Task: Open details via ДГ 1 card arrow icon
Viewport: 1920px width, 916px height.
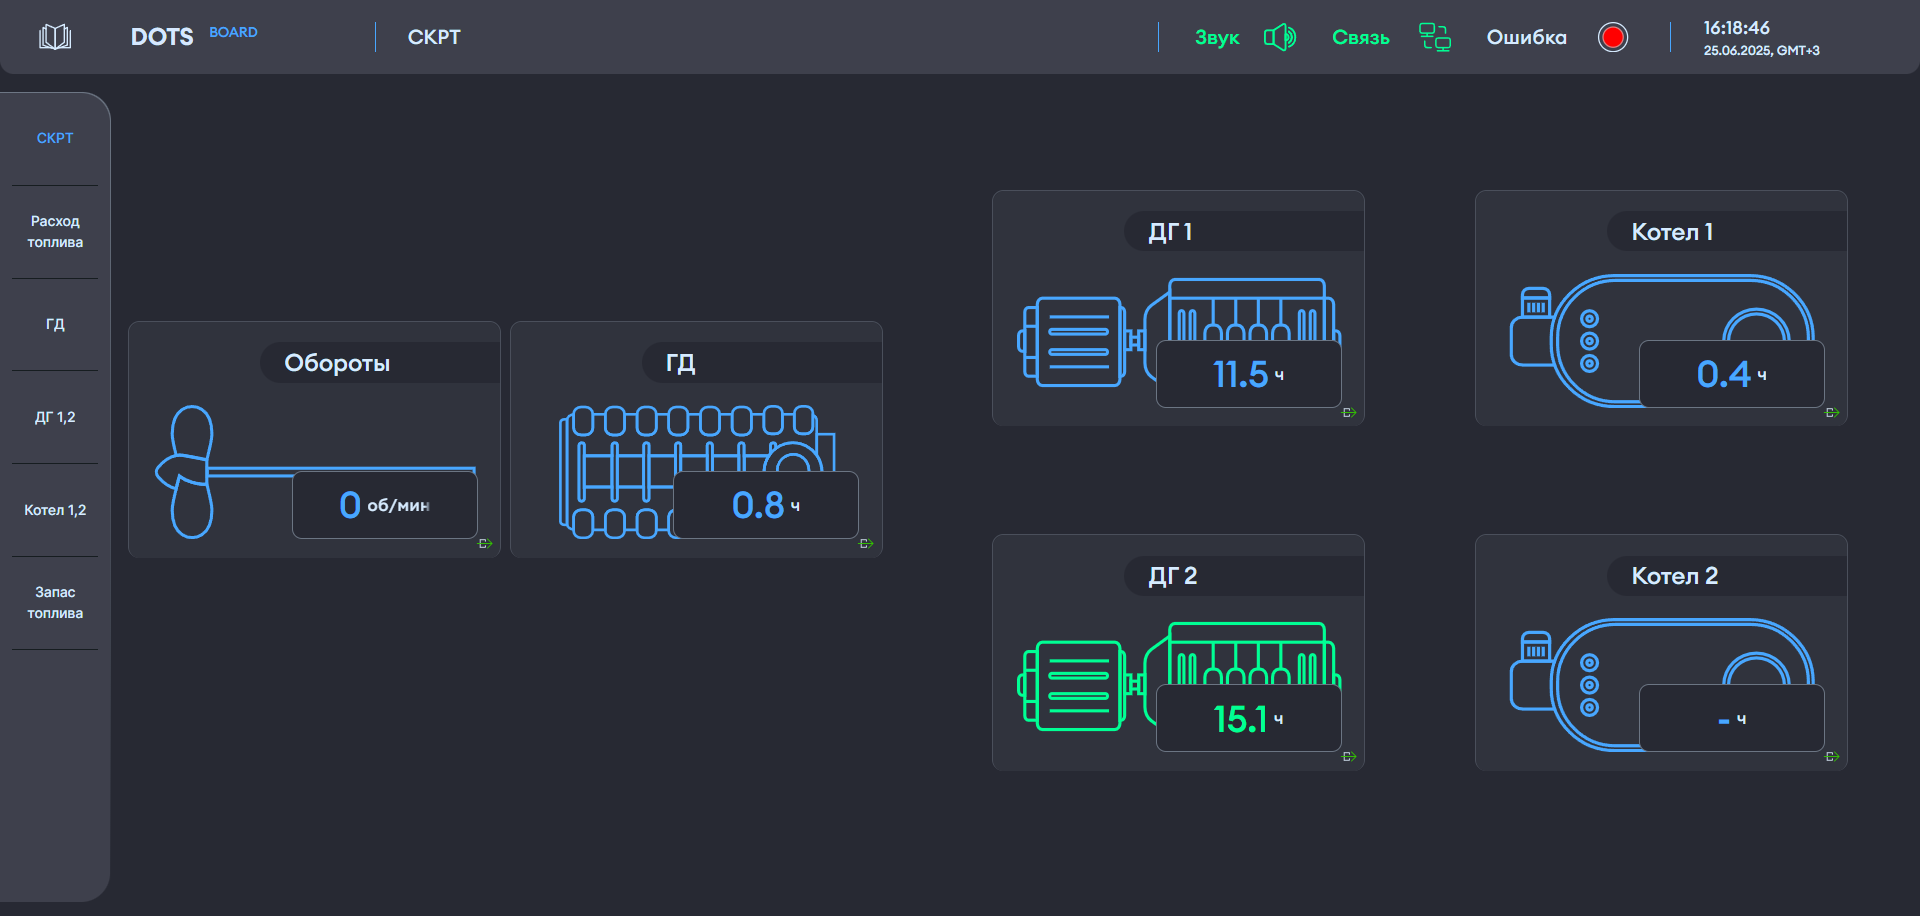Action: pyautogui.click(x=1349, y=413)
